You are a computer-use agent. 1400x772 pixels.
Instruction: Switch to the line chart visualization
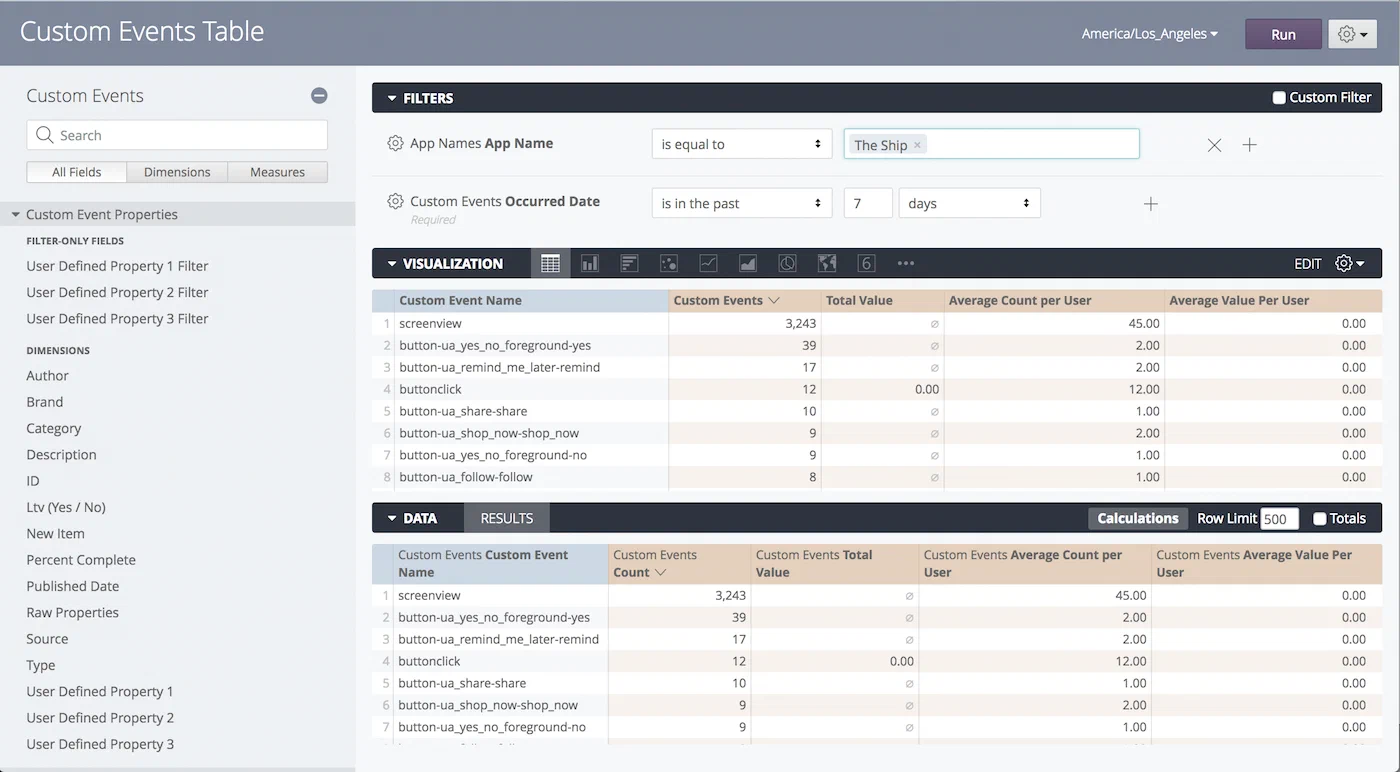pos(708,263)
